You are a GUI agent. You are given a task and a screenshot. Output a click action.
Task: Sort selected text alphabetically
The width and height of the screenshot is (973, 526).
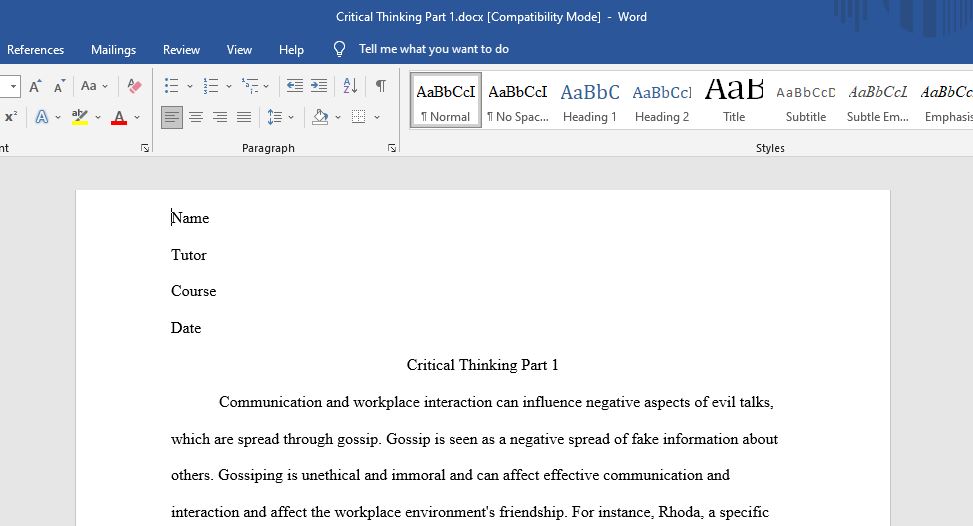pos(350,86)
